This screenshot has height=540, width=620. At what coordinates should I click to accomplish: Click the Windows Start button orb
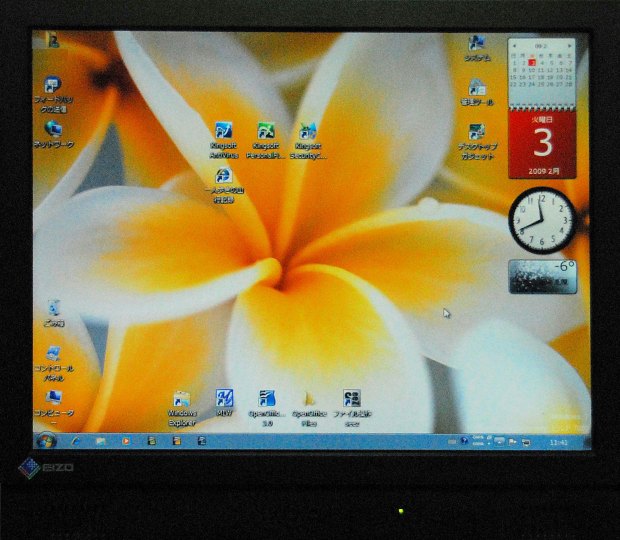[x=45, y=440]
